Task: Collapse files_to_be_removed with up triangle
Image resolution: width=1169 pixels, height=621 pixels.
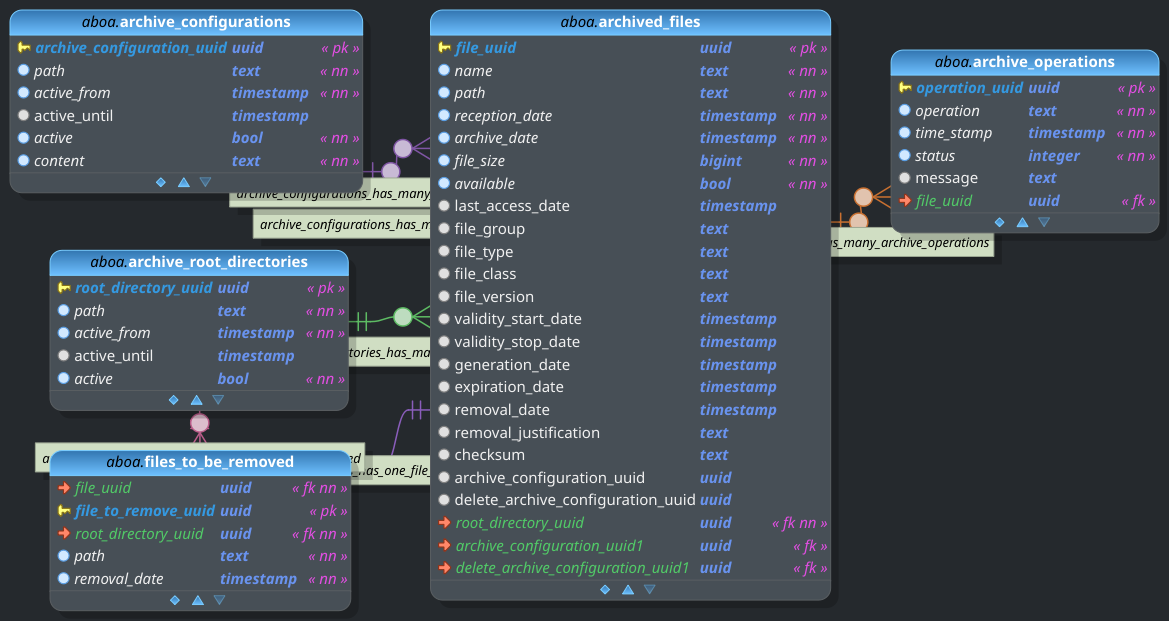Action: [x=198, y=600]
